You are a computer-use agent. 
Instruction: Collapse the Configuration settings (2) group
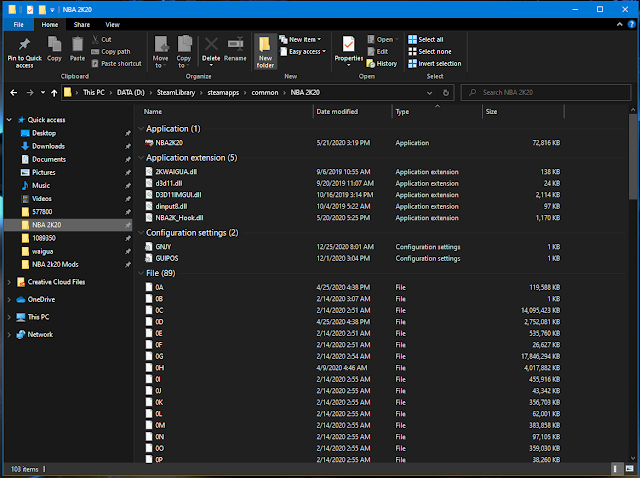click(141, 233)
